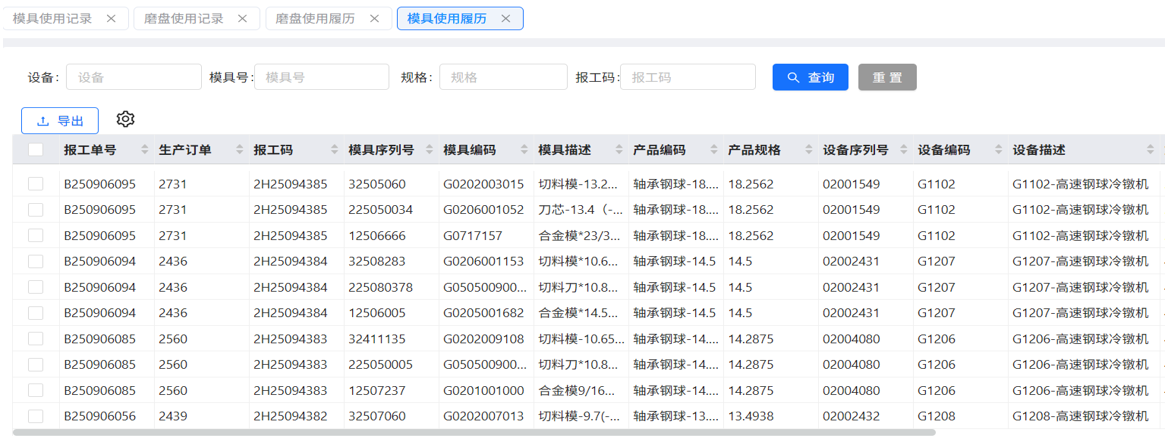Check the first row B250906095 checkbox
1168x442 pixels.
point(36,184)
